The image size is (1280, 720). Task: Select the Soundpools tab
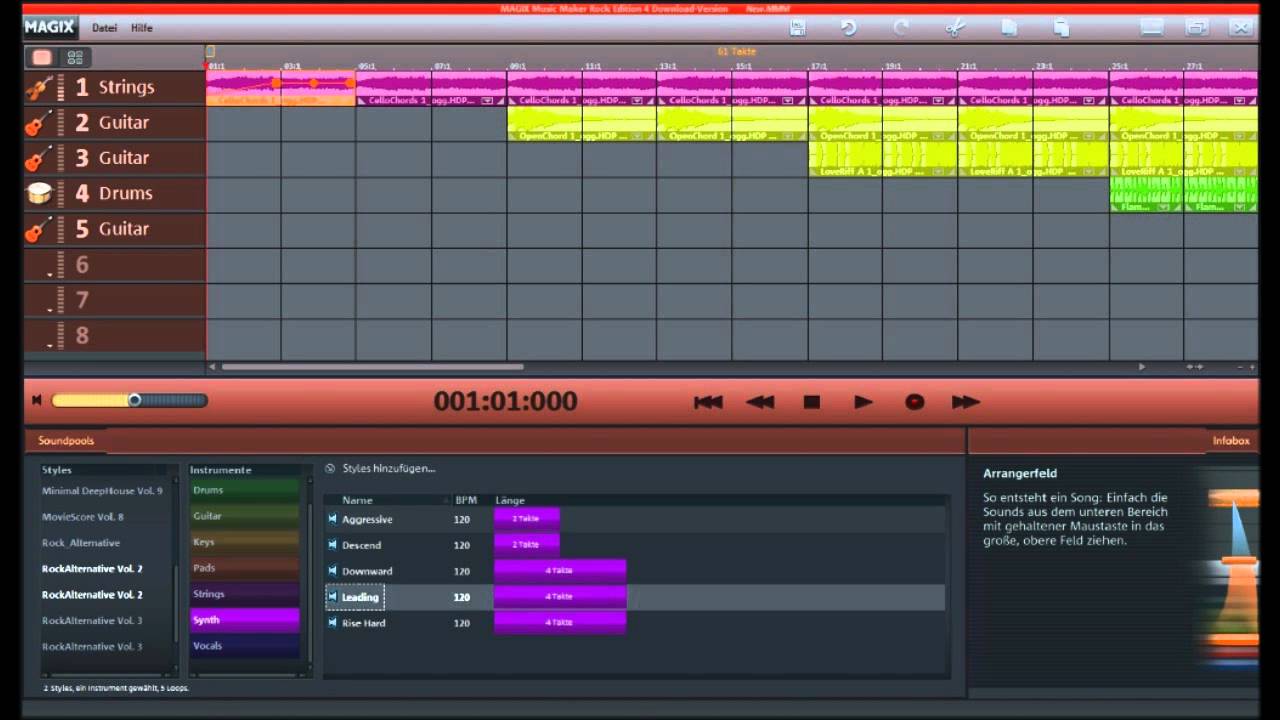coord(65,440)
